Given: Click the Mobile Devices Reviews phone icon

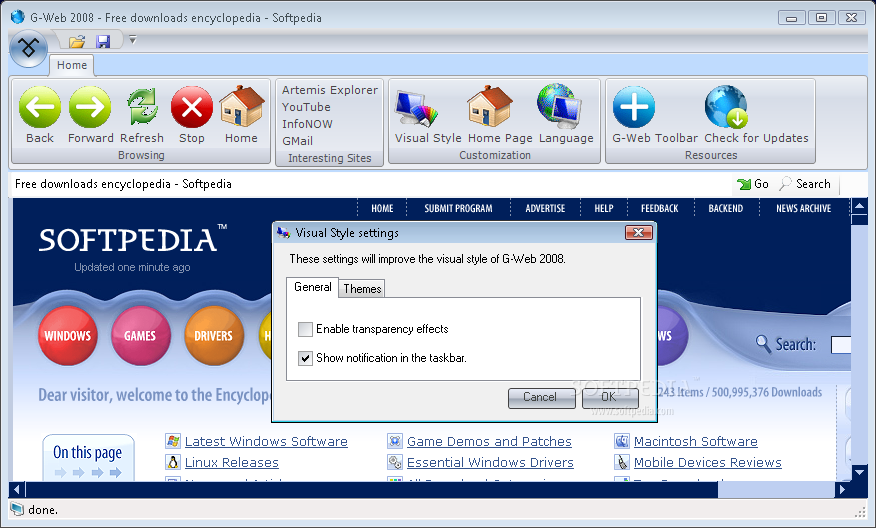Looking at the screenshot, I should coord(622,462).
